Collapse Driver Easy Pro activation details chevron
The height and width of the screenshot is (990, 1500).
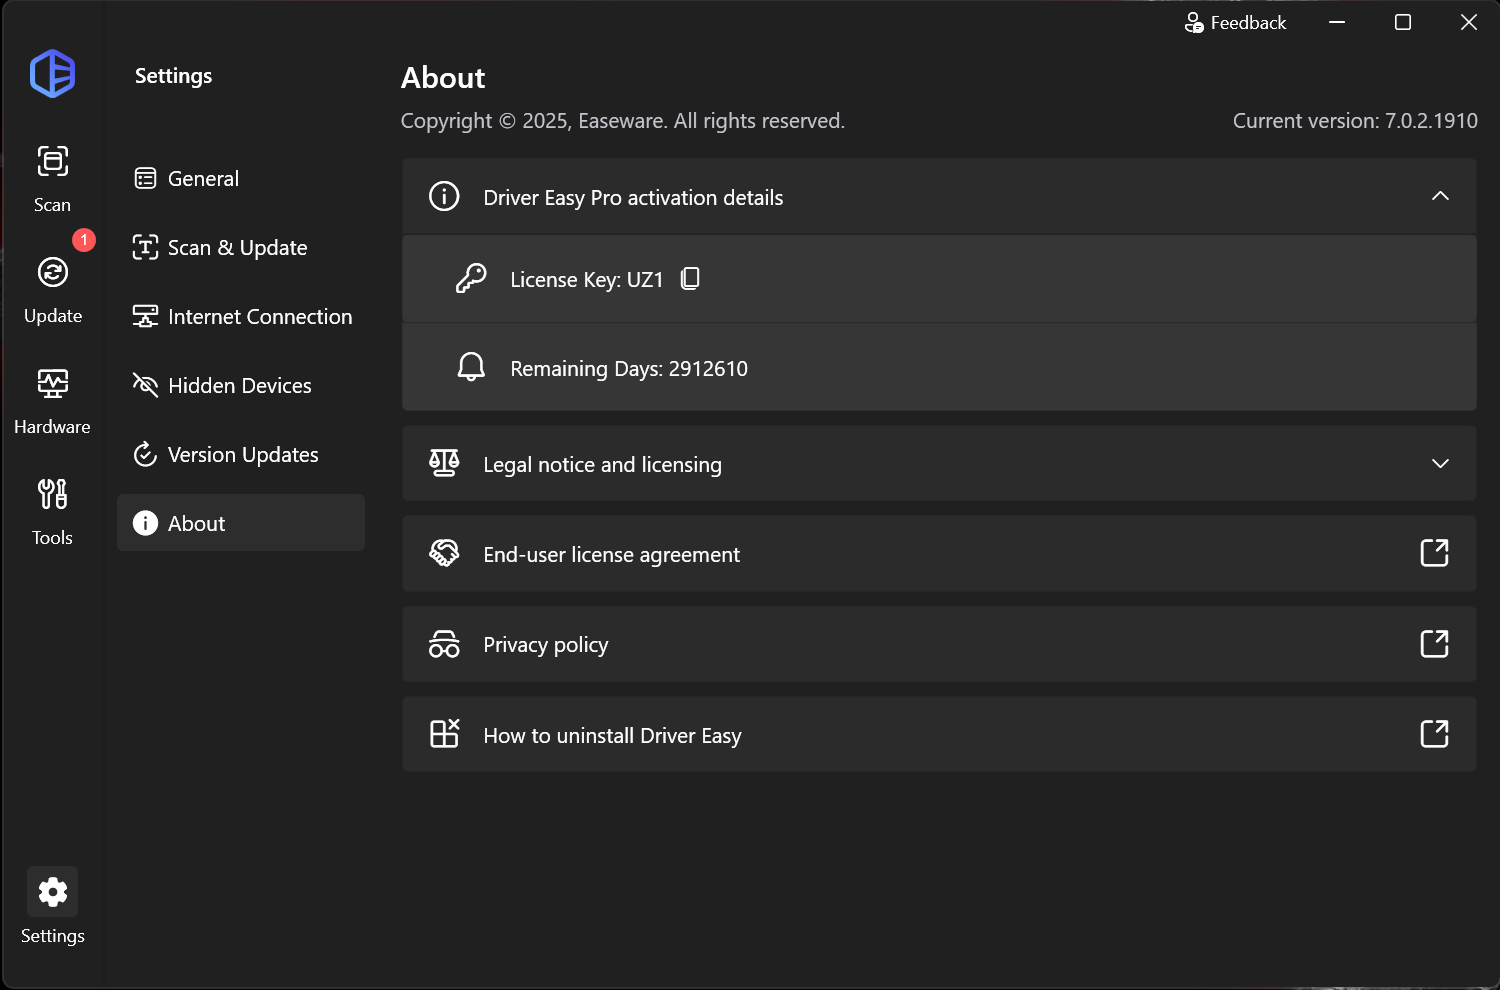pos(1440,196)
